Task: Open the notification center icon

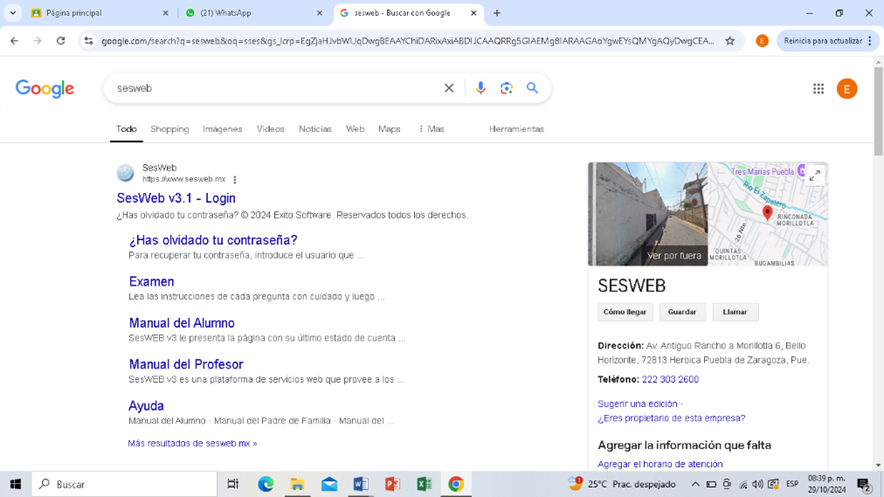Action: tap(864, 484)
